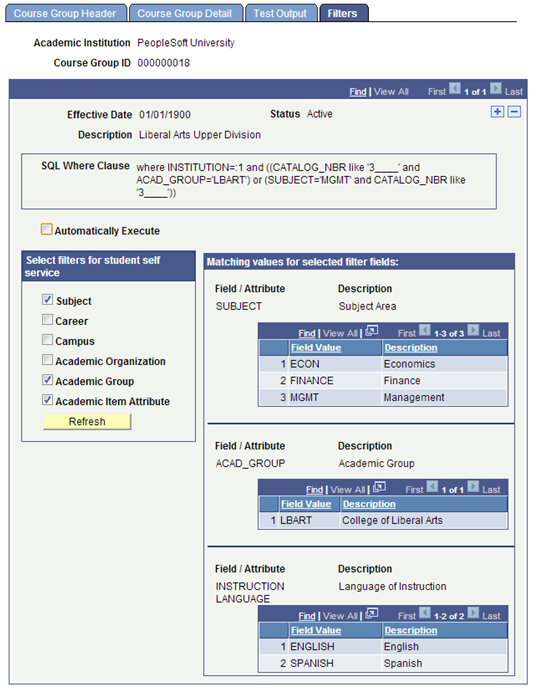Uncheck the Subject filter checkbox
The image size is (533, 691).
(47, 300)
